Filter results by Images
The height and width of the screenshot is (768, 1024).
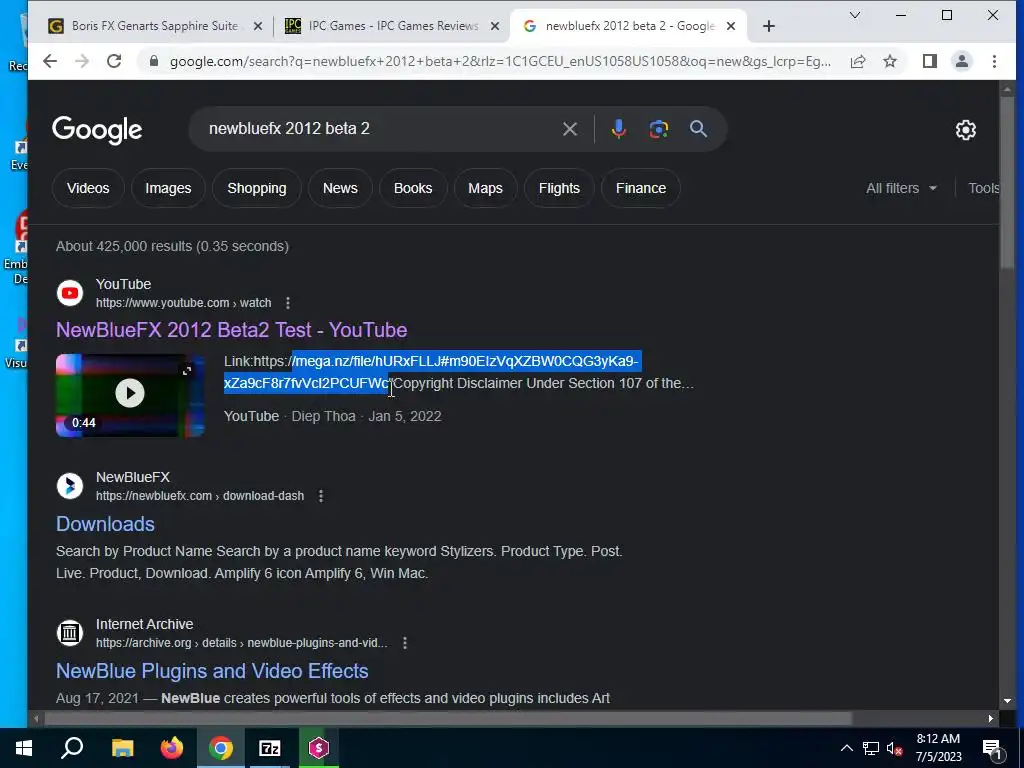pos(168,188)
